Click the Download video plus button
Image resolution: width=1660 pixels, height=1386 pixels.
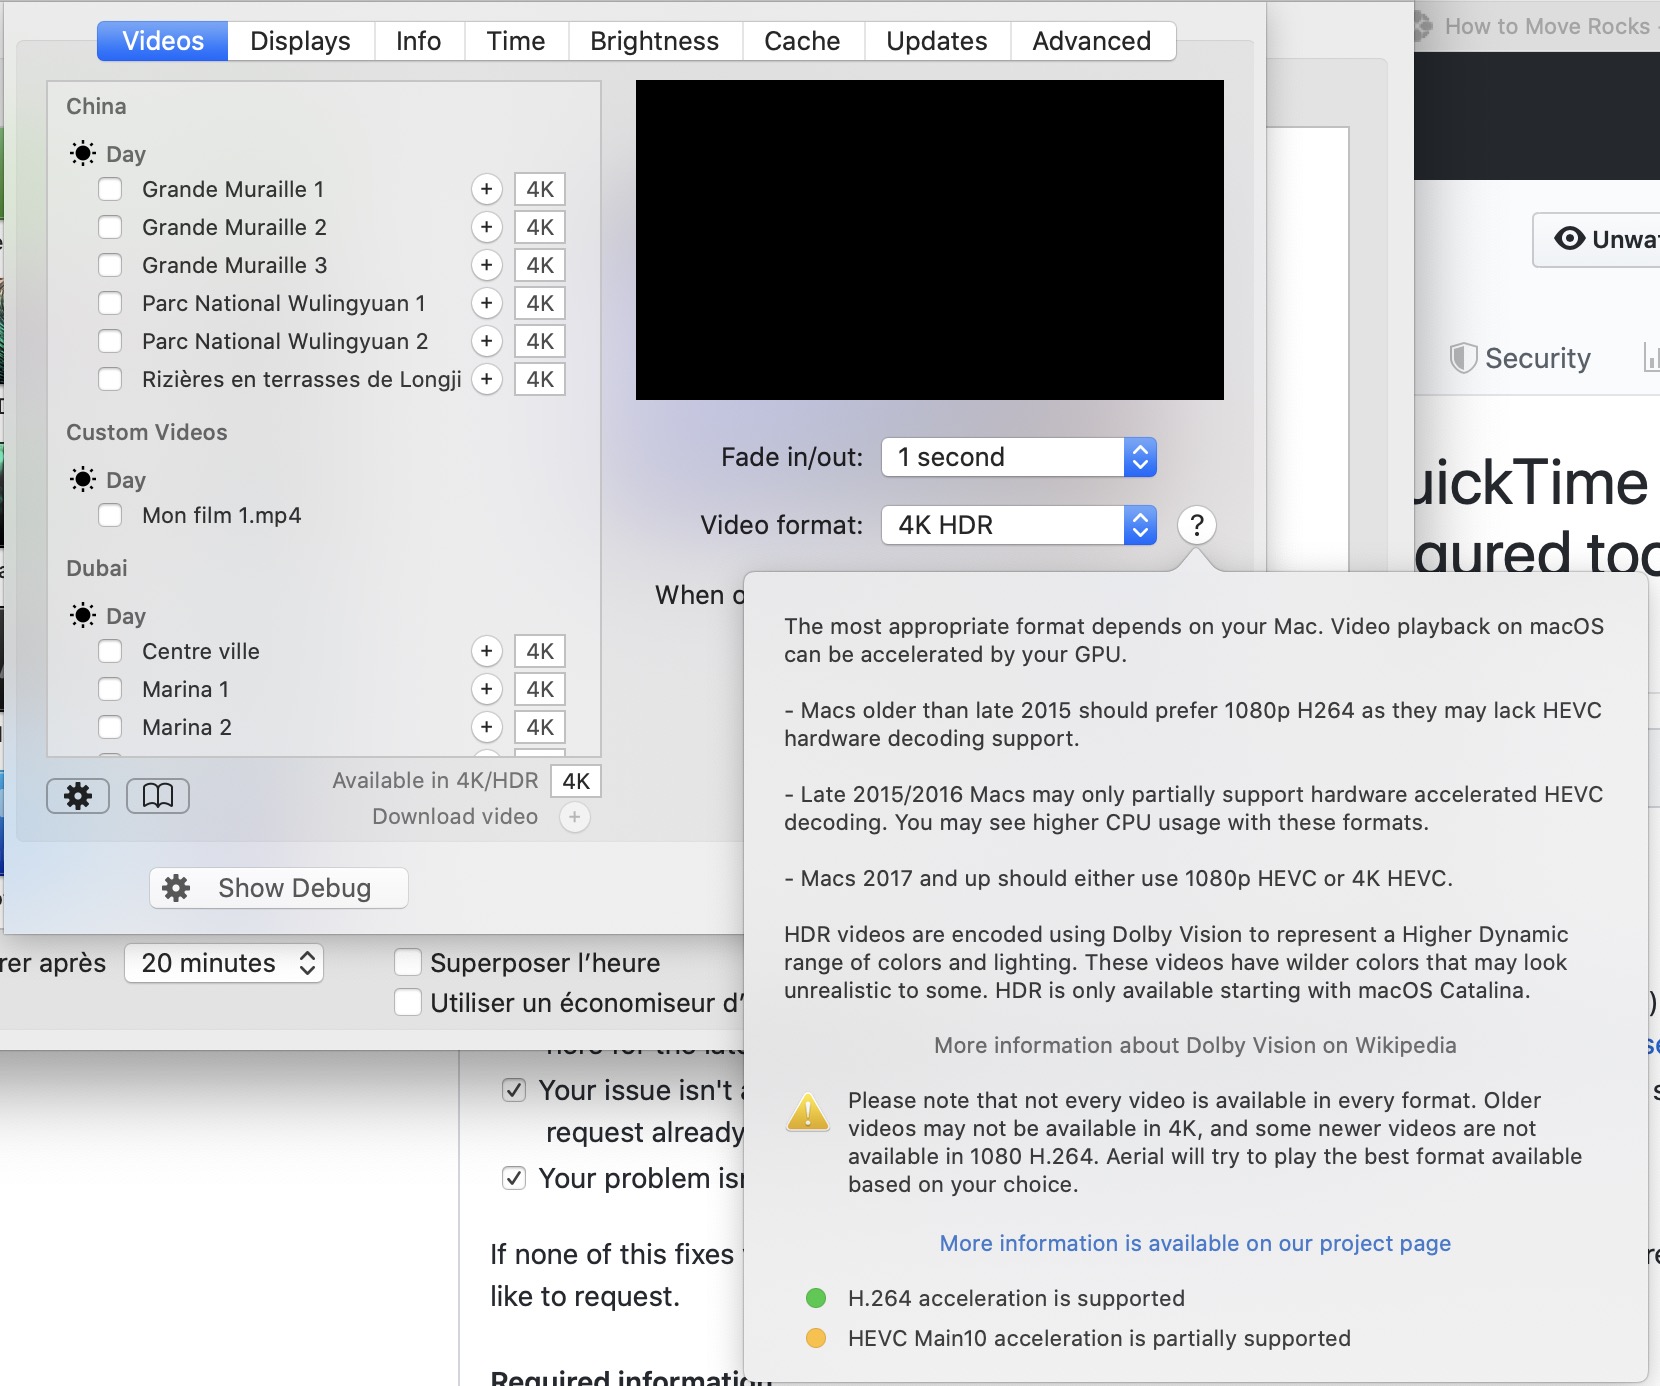pos(574,817)
